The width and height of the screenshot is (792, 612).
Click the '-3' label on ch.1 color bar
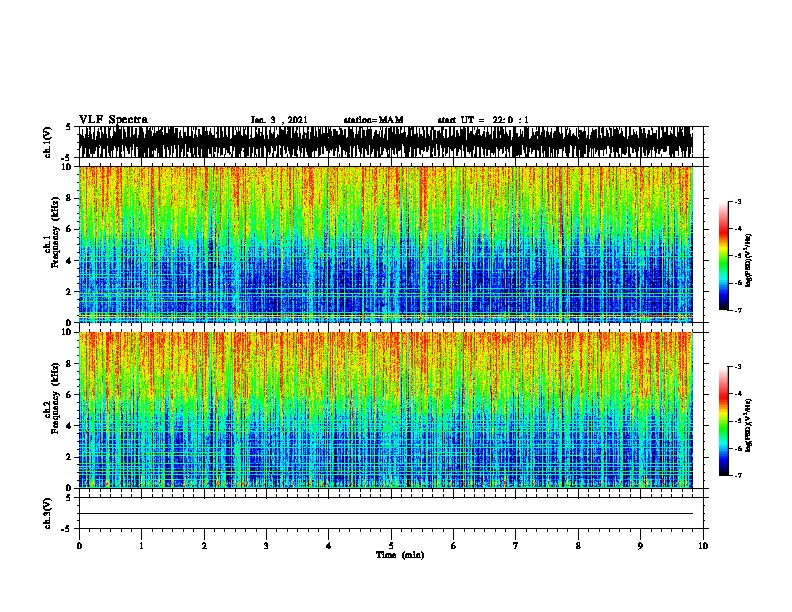point(737,201)
